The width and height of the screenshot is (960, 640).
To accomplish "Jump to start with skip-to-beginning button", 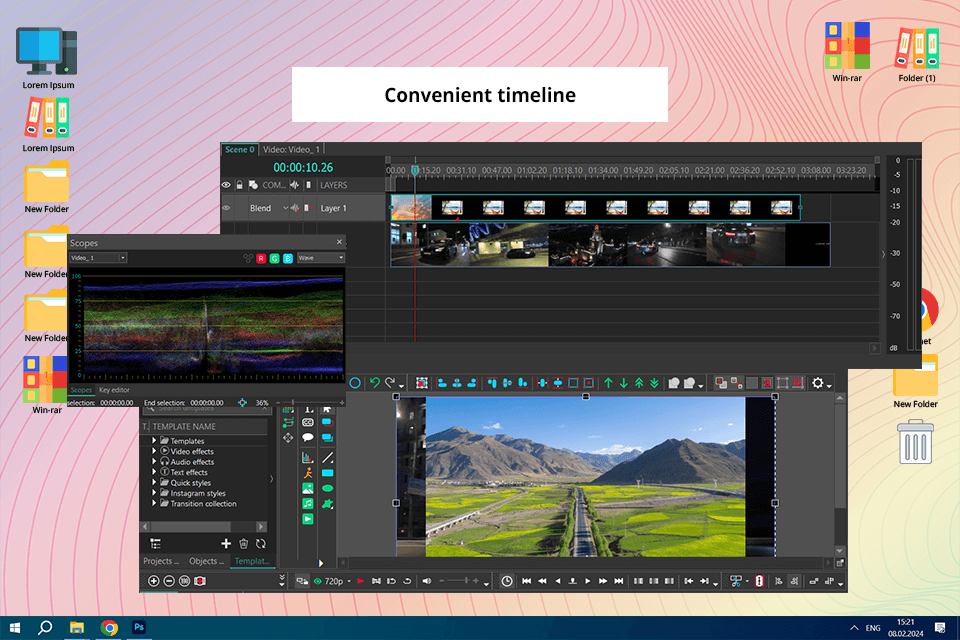I will (x=527, y=581).
